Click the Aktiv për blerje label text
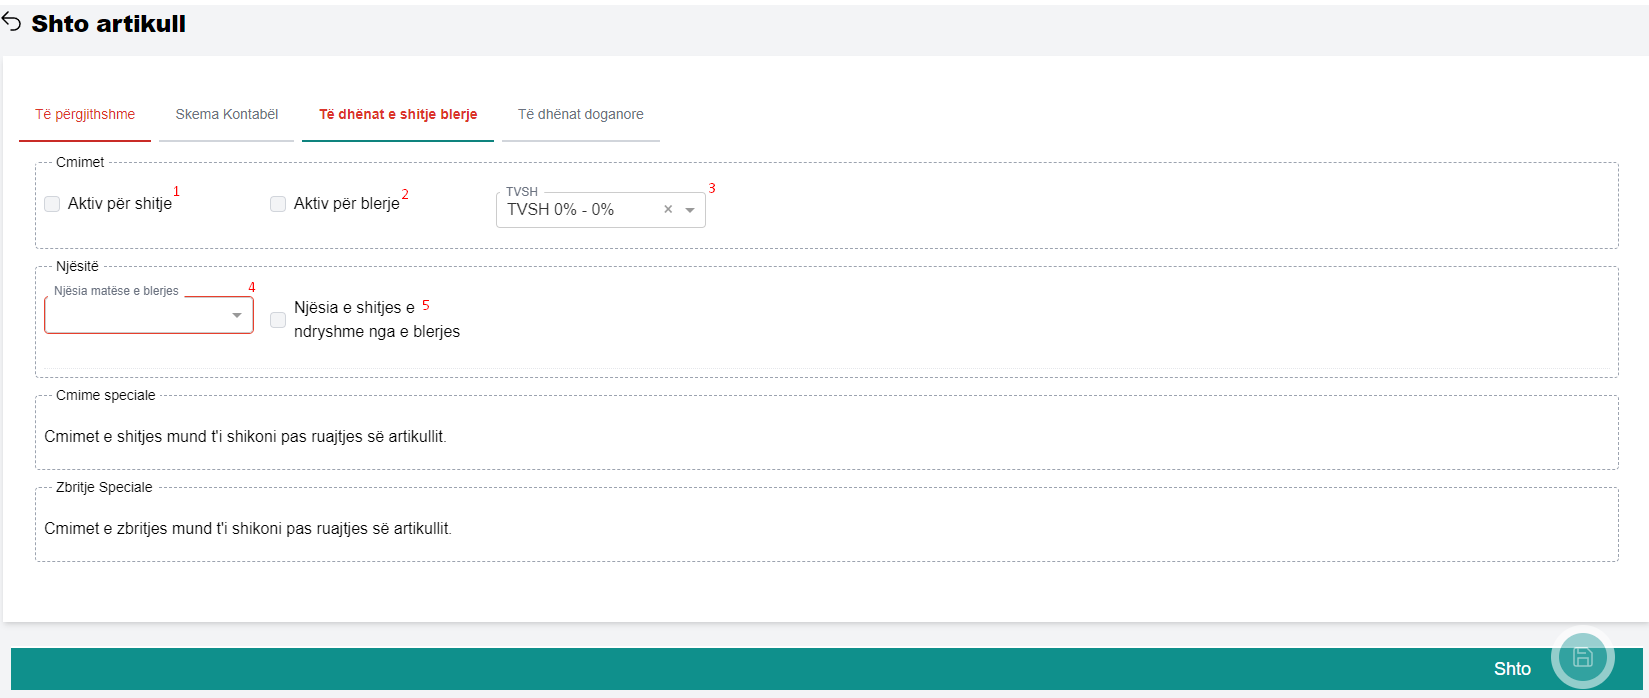The image size is (1649, 698). pos(346,204)
